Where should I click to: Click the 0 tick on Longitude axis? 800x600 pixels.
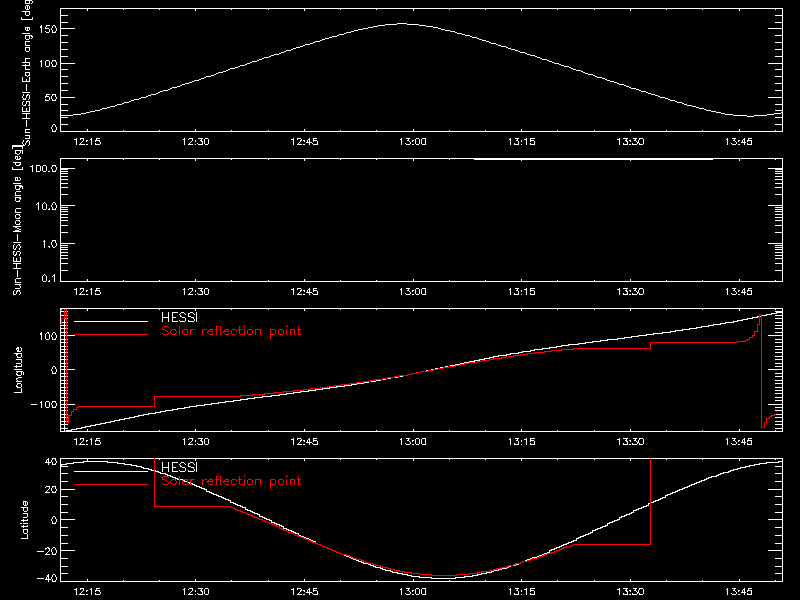(54, 370)
